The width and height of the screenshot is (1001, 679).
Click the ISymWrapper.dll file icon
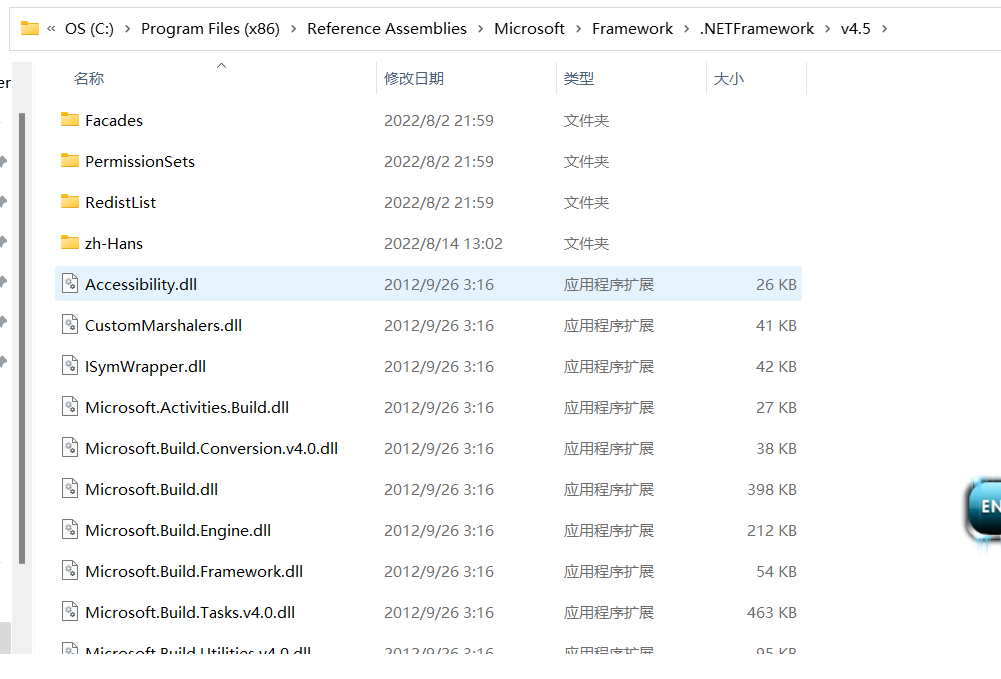(x=70, y=366)
